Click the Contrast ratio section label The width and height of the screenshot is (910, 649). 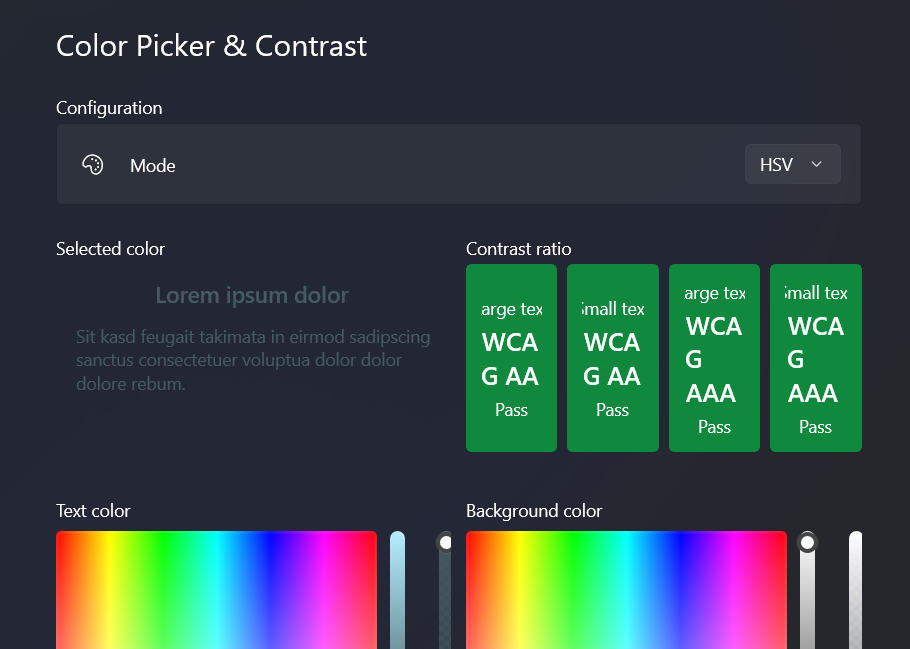(519, 249)
